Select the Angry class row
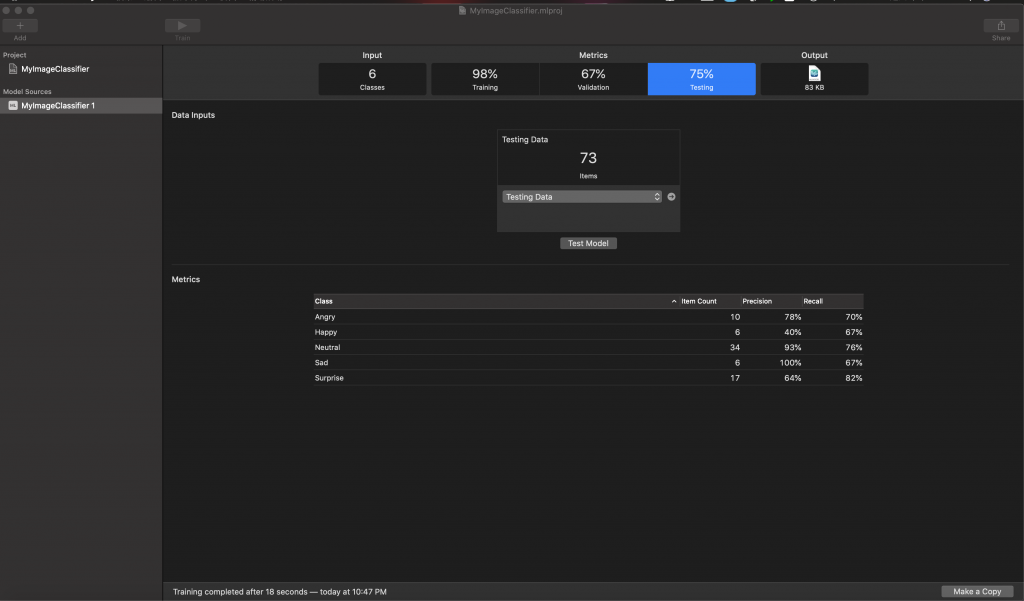This screenshot has width=1024, height=601. click(x=588, y=317)
